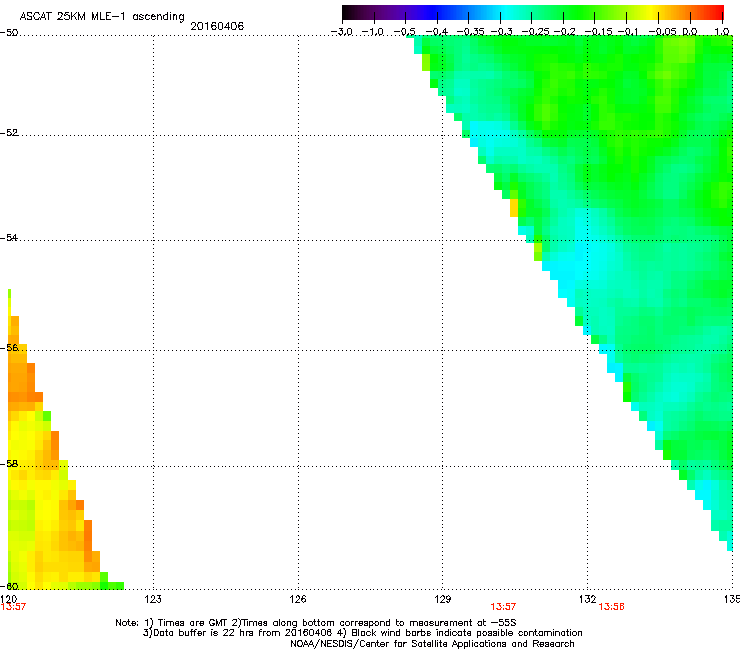Click the '-54' latitude axis label
The image size is (740, 650).
pyautogui.click(x=9, y=237)
